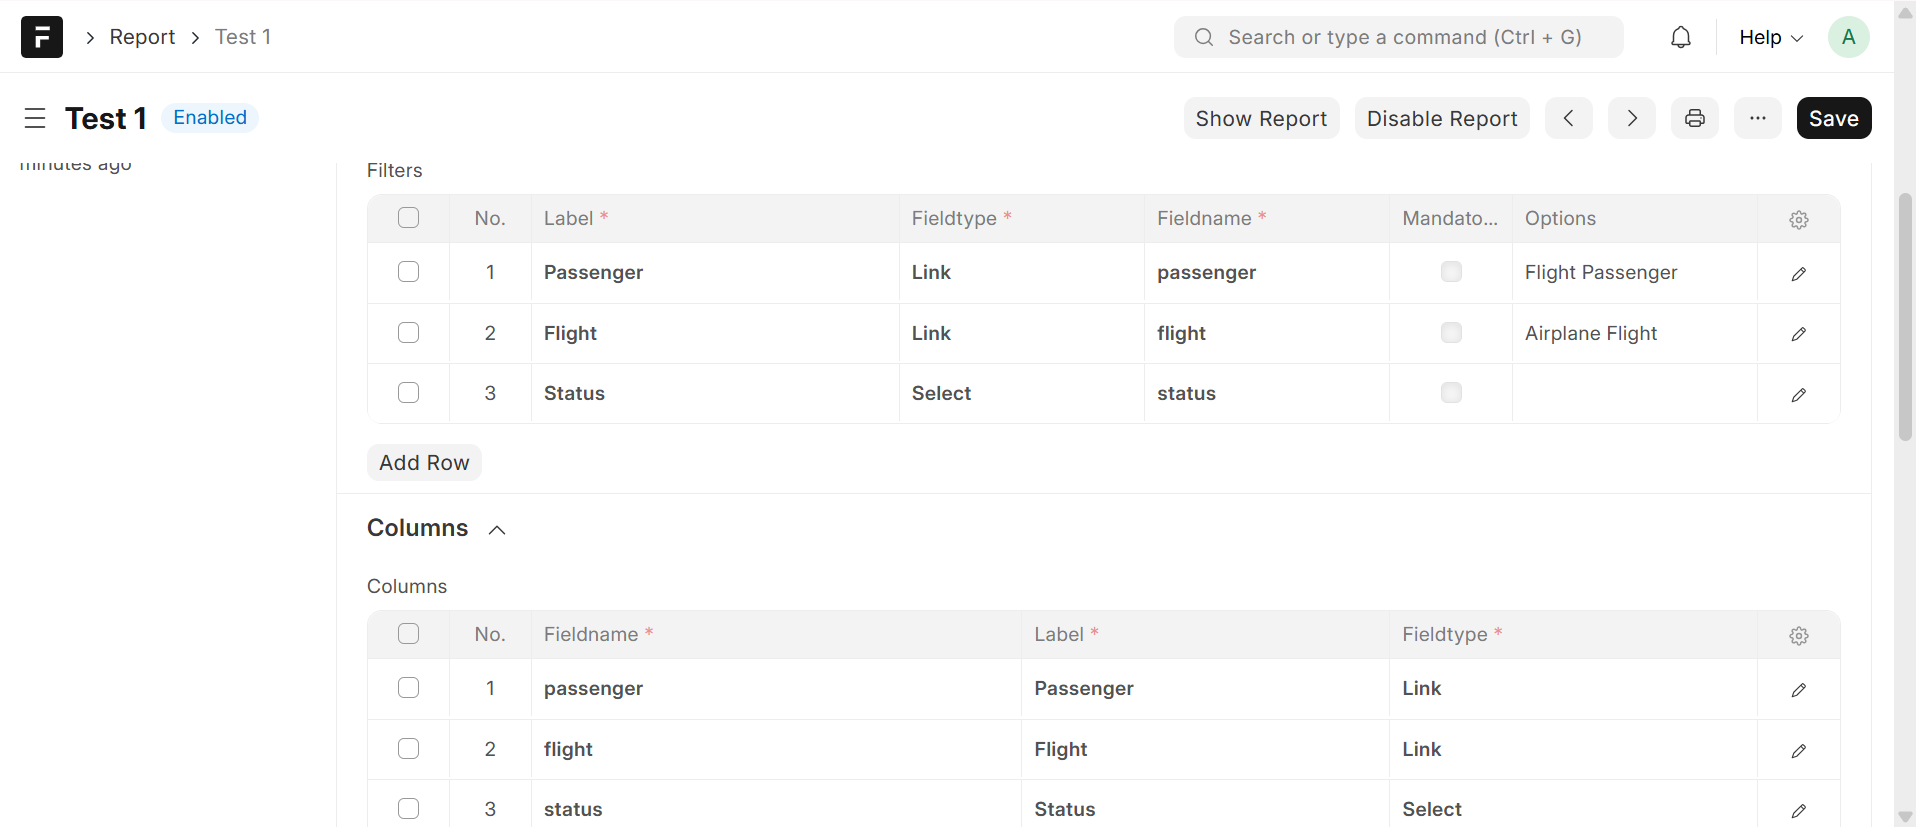Open the notifications bell
The image size is (1916, 827).
(1681, 37)
